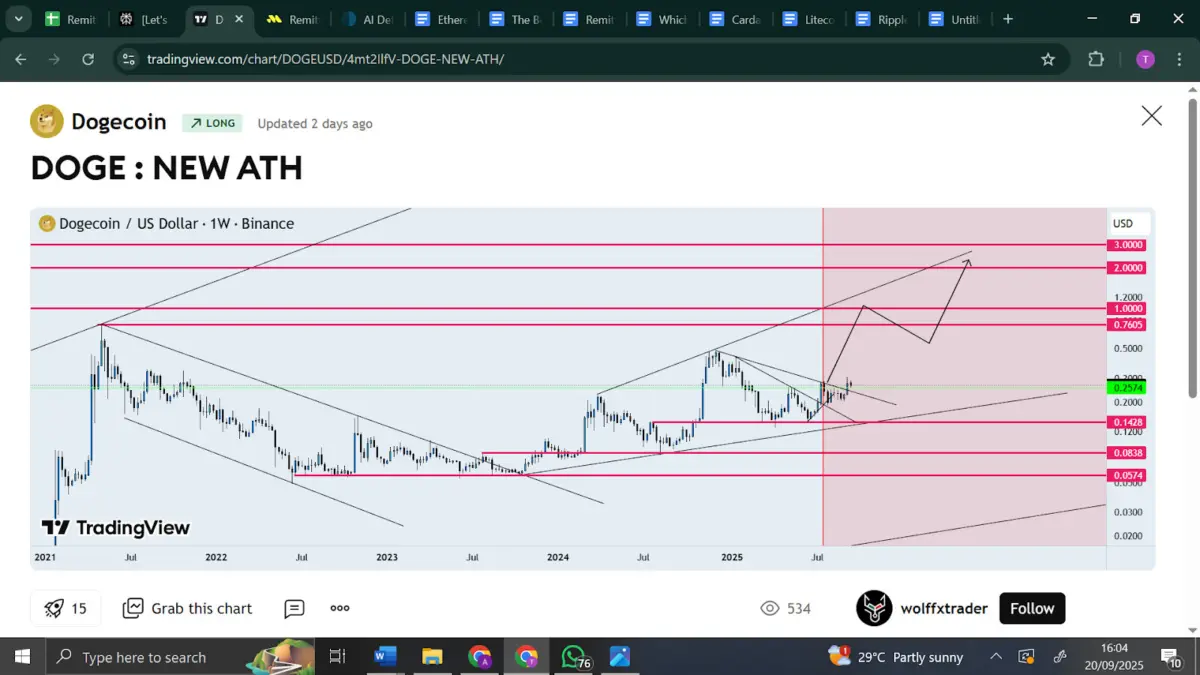Click the 0.0838 price level label

pos(1127,453)
